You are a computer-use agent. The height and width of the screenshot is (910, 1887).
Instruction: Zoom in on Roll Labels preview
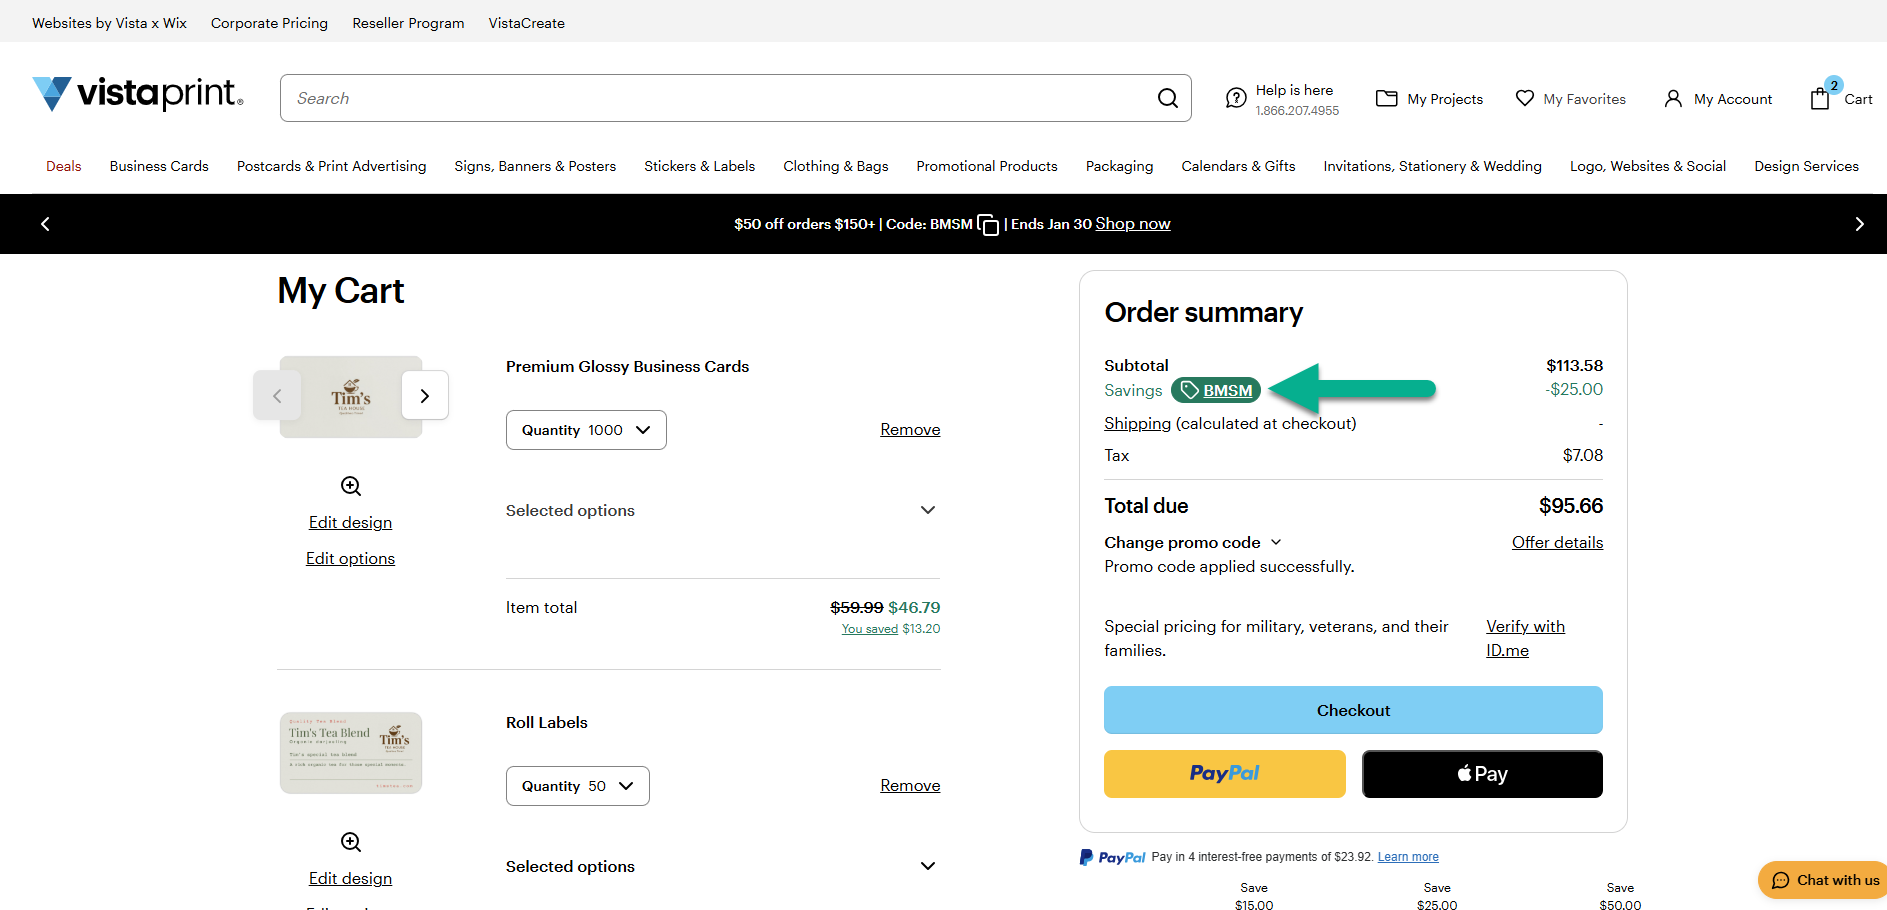[x=351, y=842]
